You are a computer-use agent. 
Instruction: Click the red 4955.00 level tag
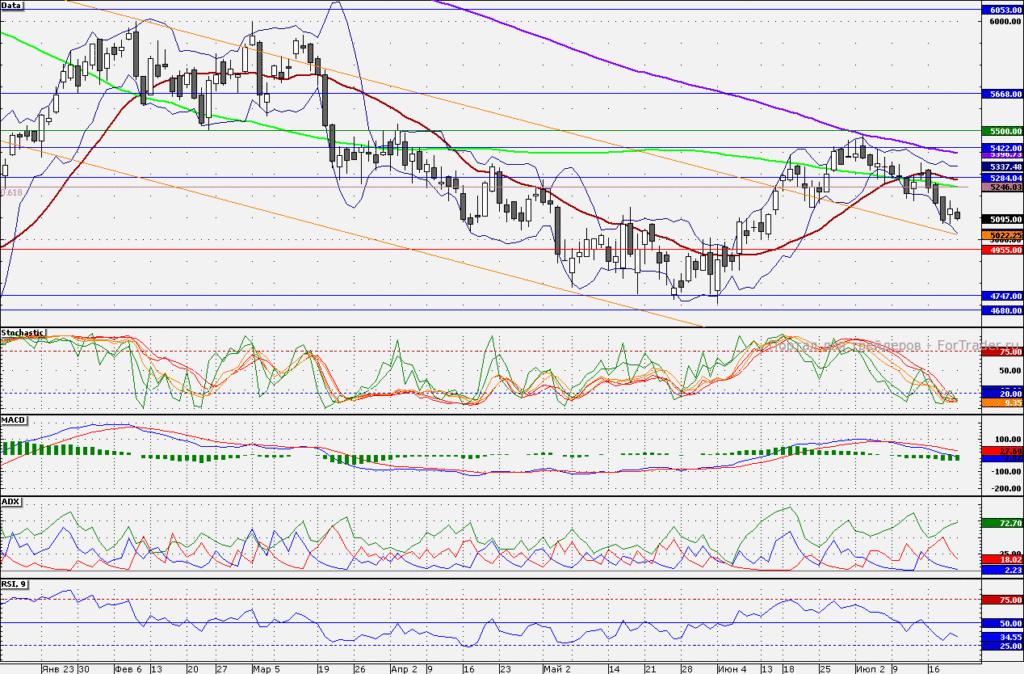pos(1002,250)
